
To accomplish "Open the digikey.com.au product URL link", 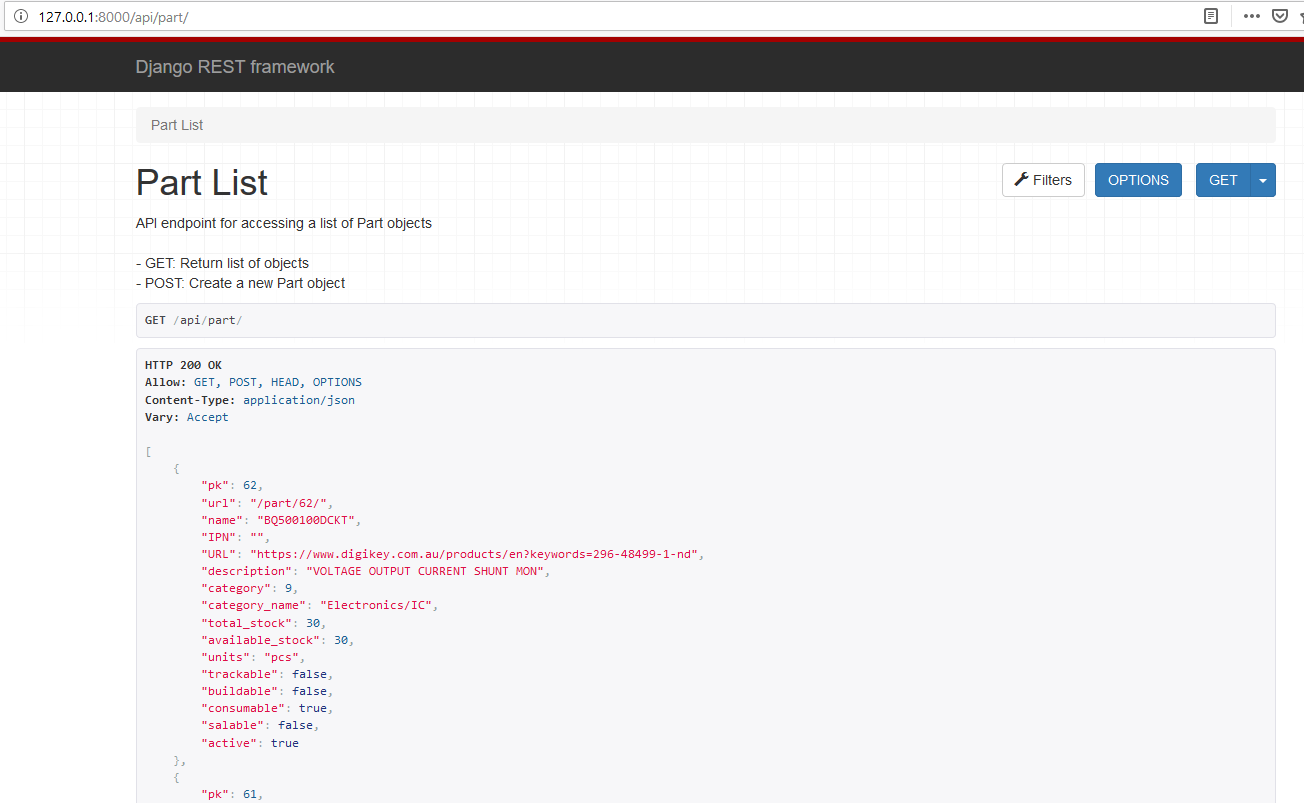I will pyautogui.click(x=477, y=554).
